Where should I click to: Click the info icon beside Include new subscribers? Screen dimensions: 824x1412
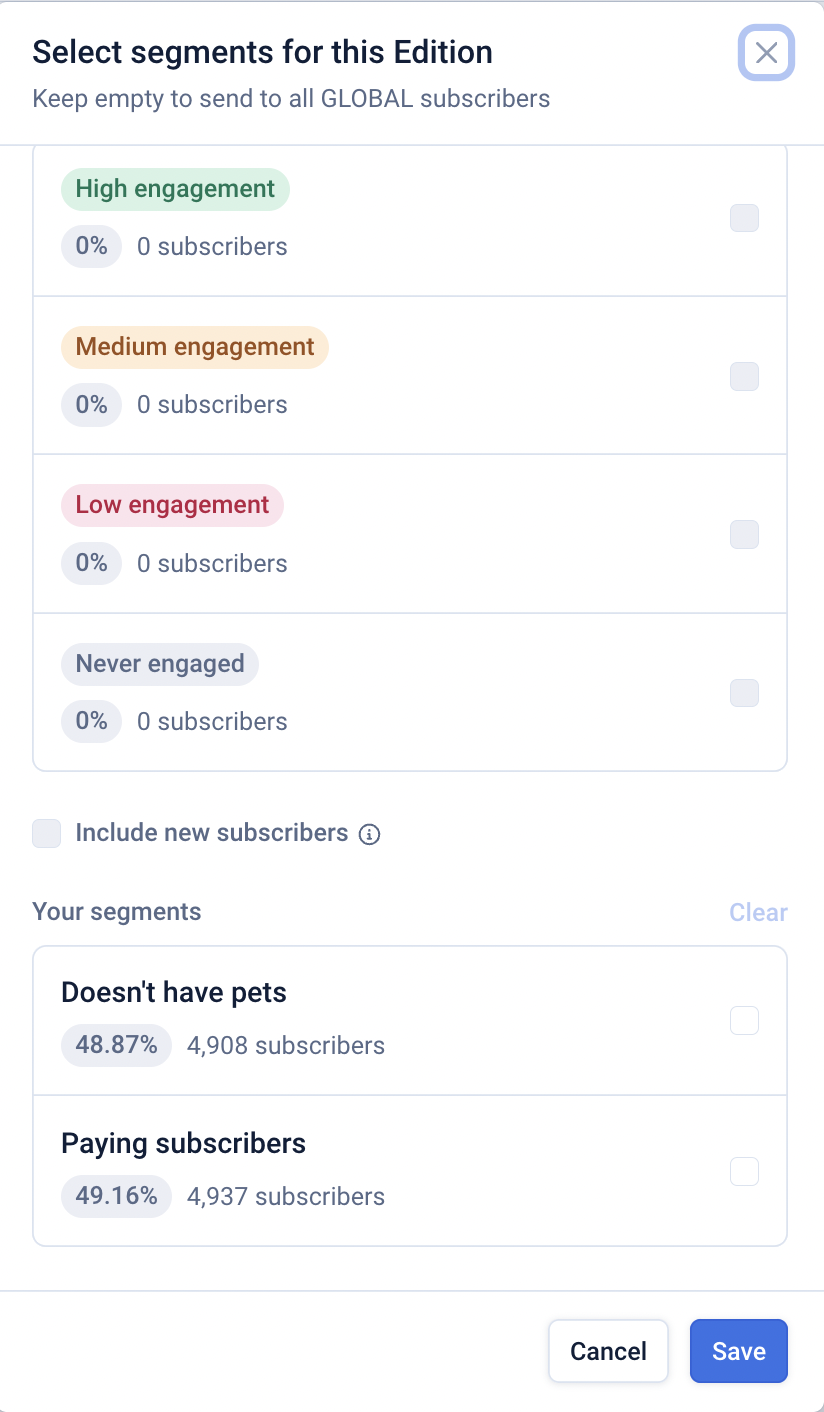pos(369,834)
